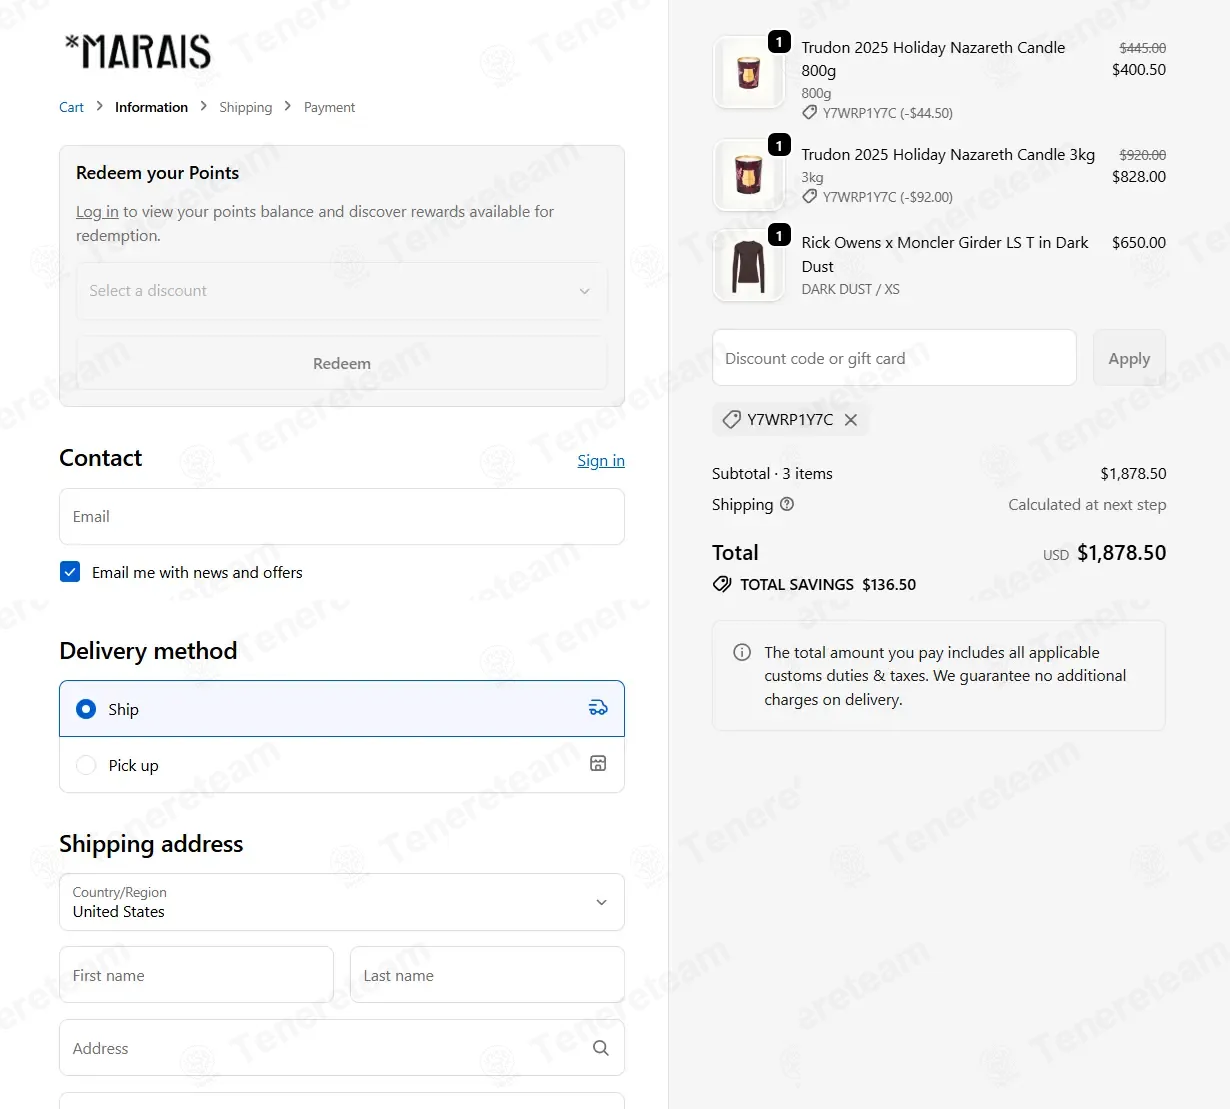
Task: Open the Select a discount dropdown
Action: click(342, 291)
